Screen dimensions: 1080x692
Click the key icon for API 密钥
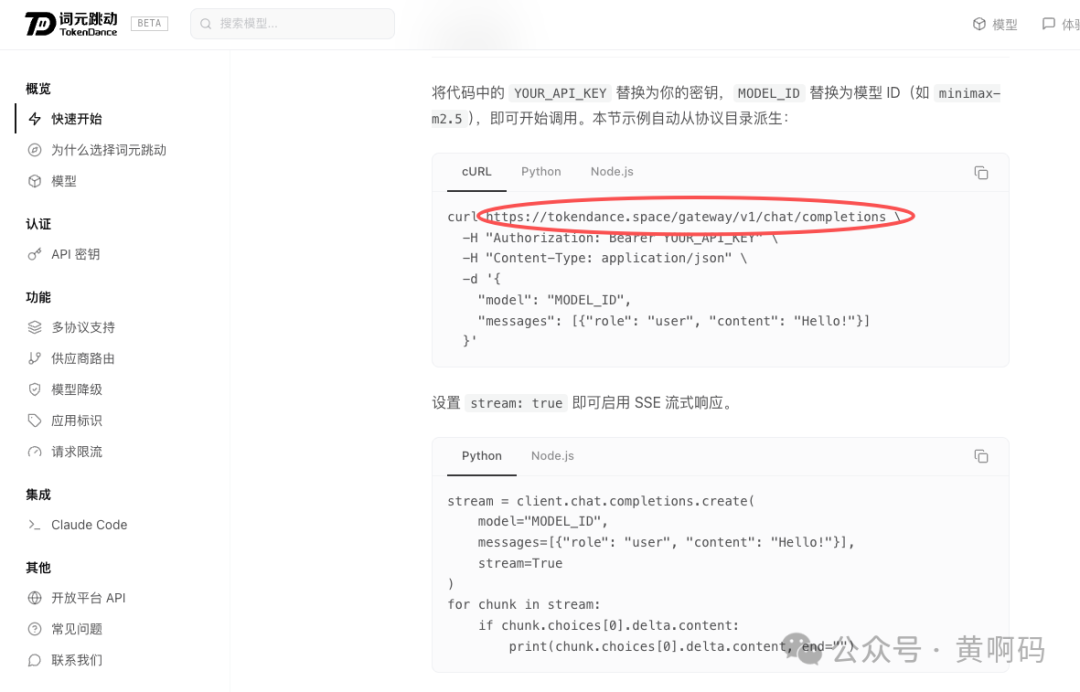(34, 255)
